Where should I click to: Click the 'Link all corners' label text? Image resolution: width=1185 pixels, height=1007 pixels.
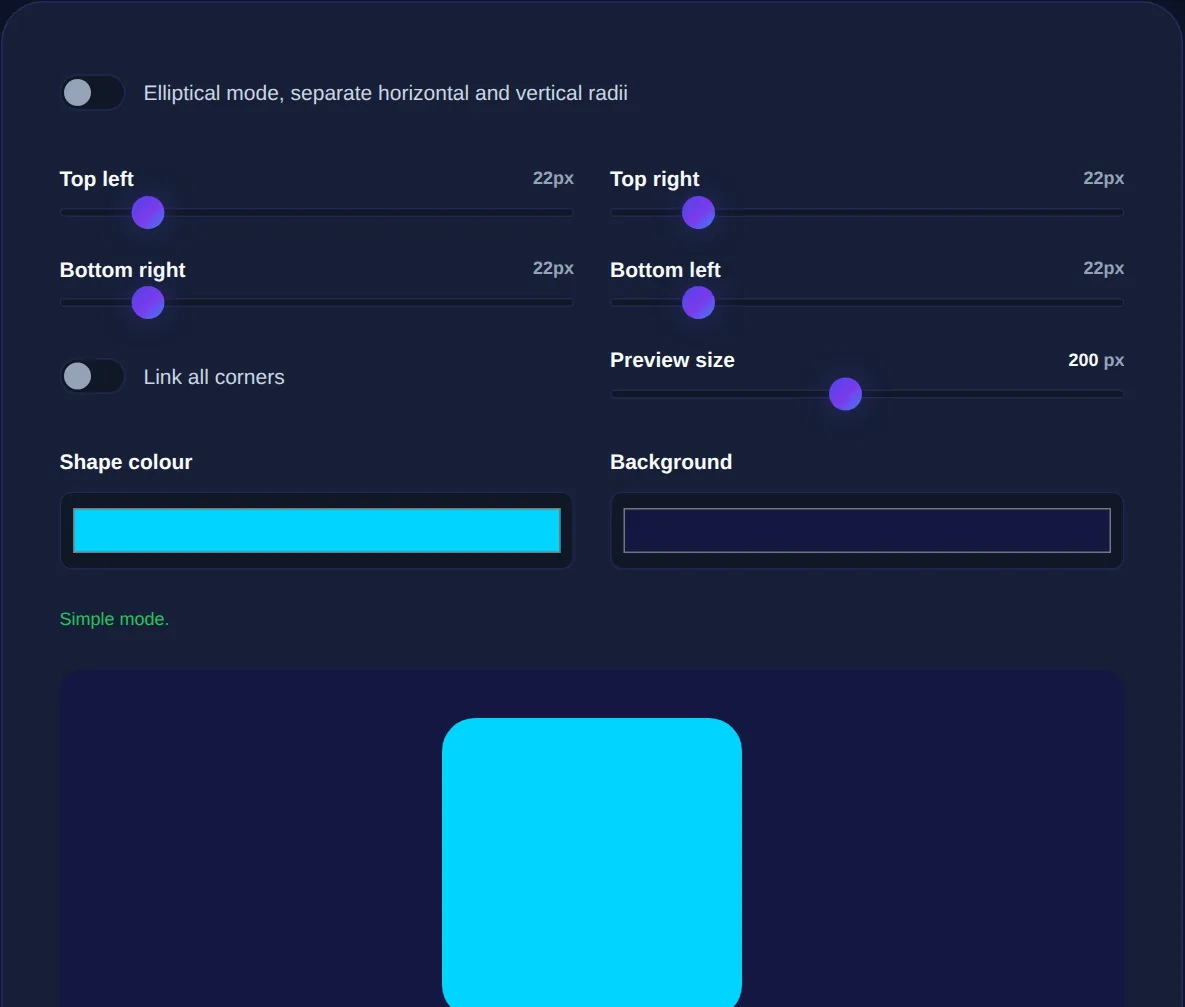214,377
